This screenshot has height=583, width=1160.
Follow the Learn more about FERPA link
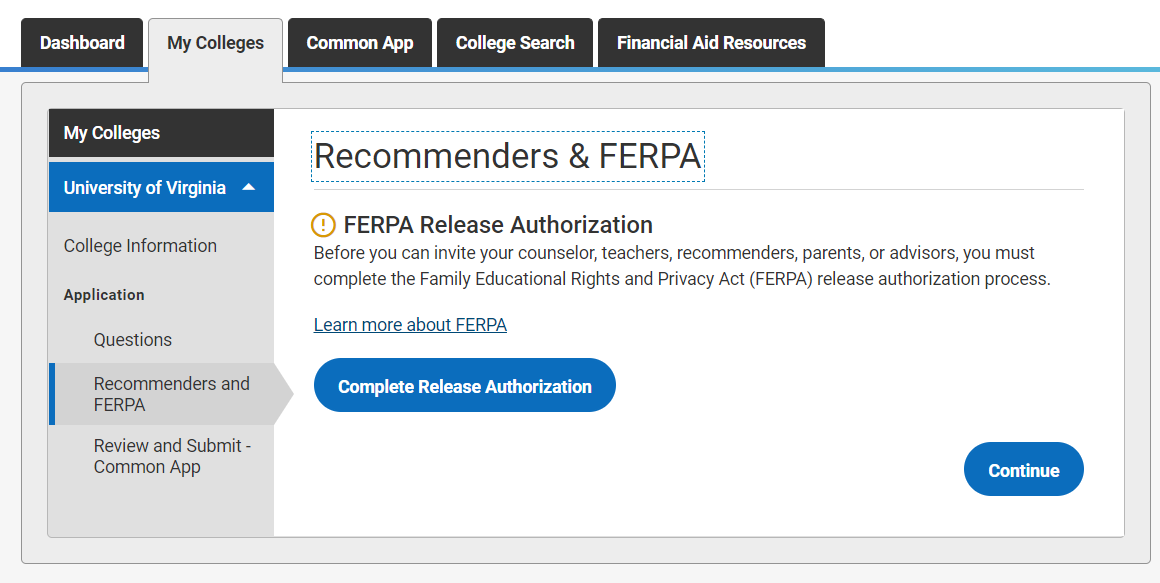coord(410,325)
